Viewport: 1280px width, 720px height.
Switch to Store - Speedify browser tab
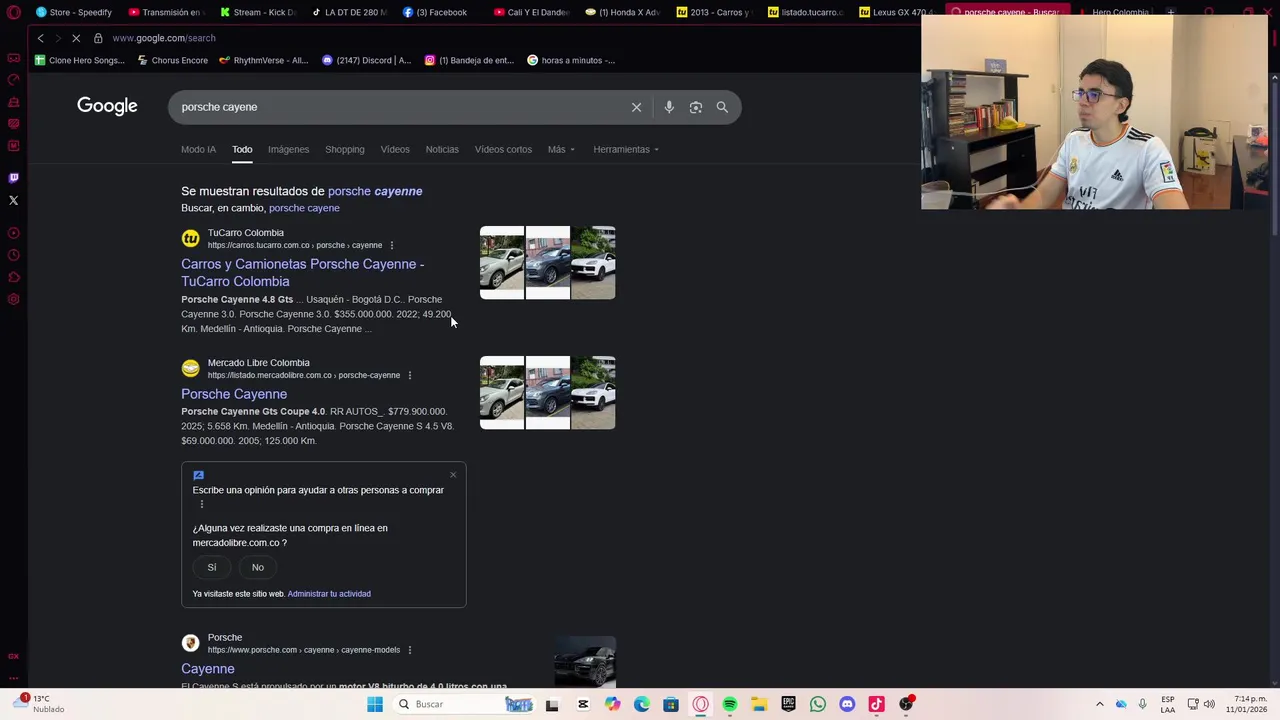click(x=75, y=12)
